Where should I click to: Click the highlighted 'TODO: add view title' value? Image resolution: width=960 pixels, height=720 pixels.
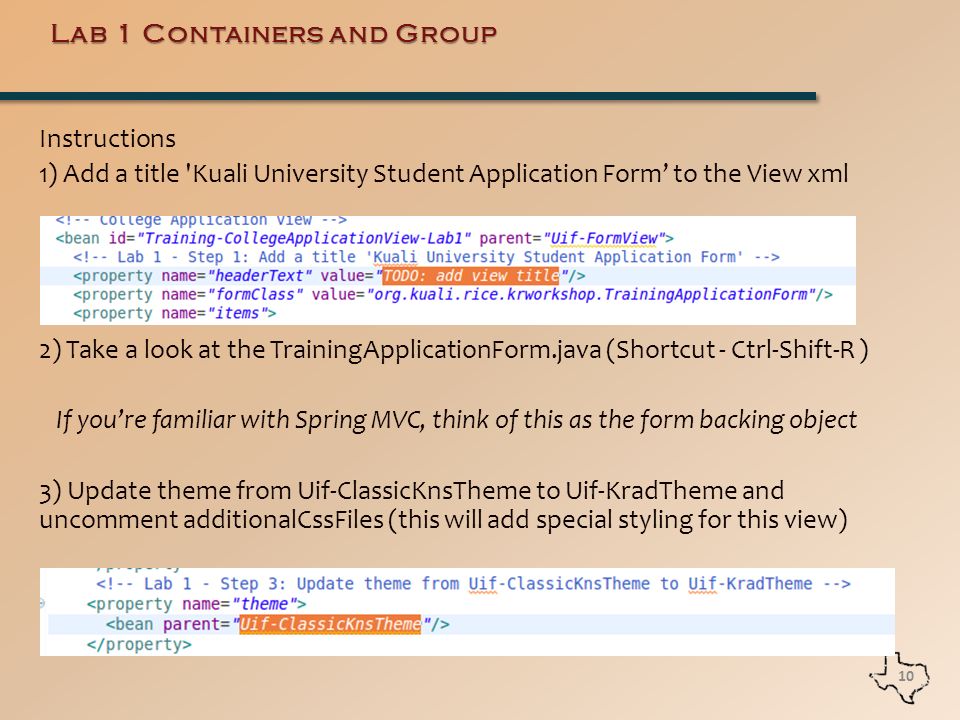click(470, 276)
